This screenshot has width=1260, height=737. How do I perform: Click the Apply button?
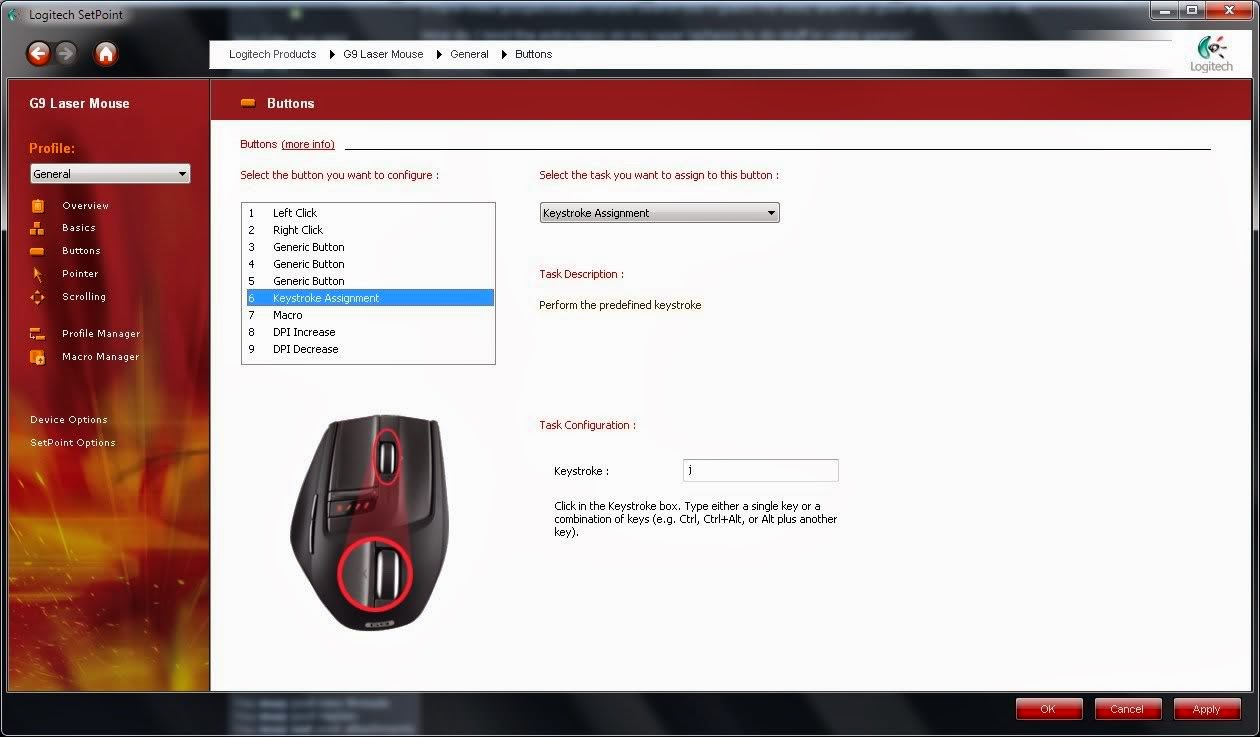point(1206,709)
